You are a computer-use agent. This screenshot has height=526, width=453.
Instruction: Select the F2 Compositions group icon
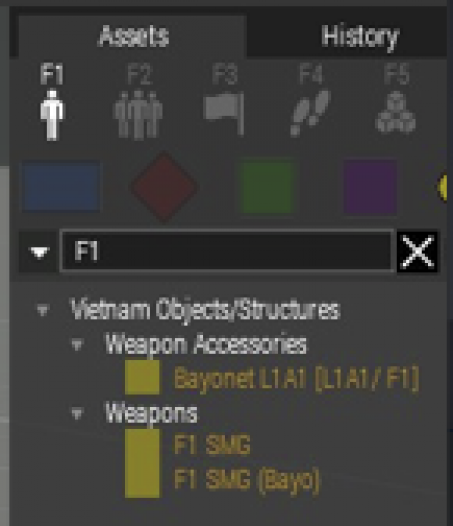pos(138,114)
